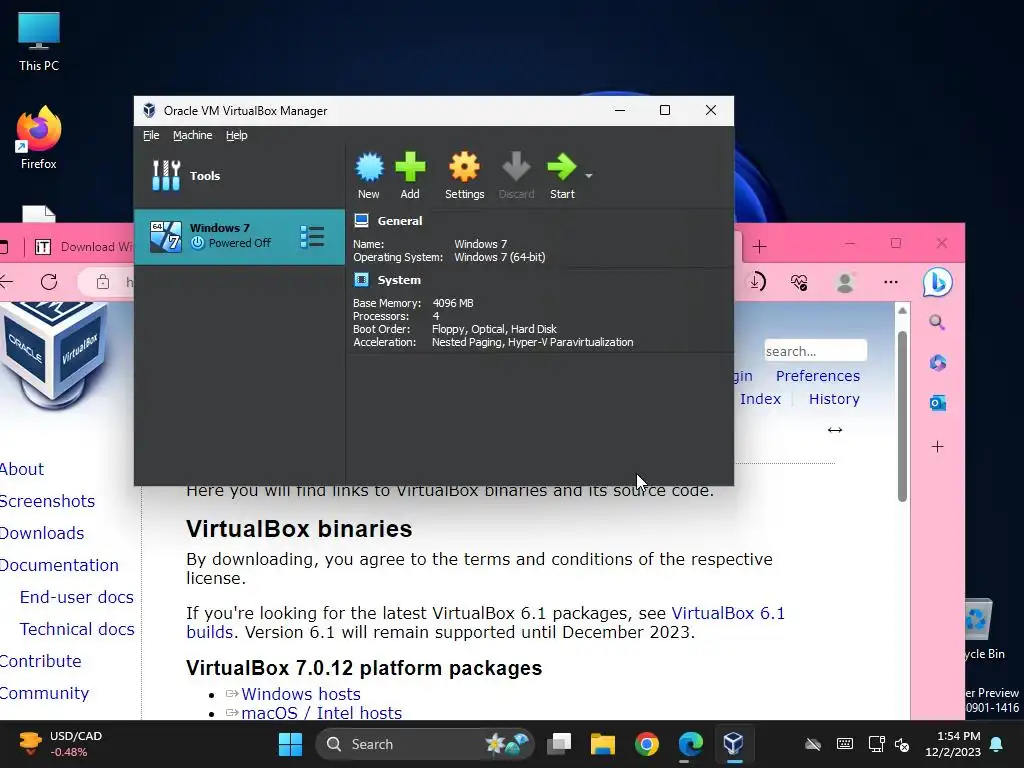This screenshot has width=1024, height=768.
Task: Click the 4096 MB base memory value
Action: coord(453,303)
